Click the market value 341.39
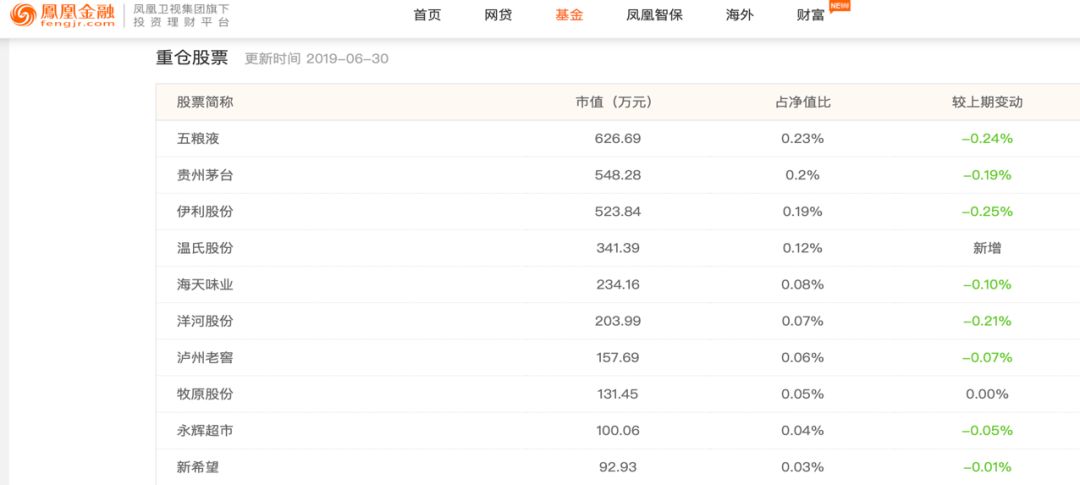1080x485 pixels. pos(618,248)
